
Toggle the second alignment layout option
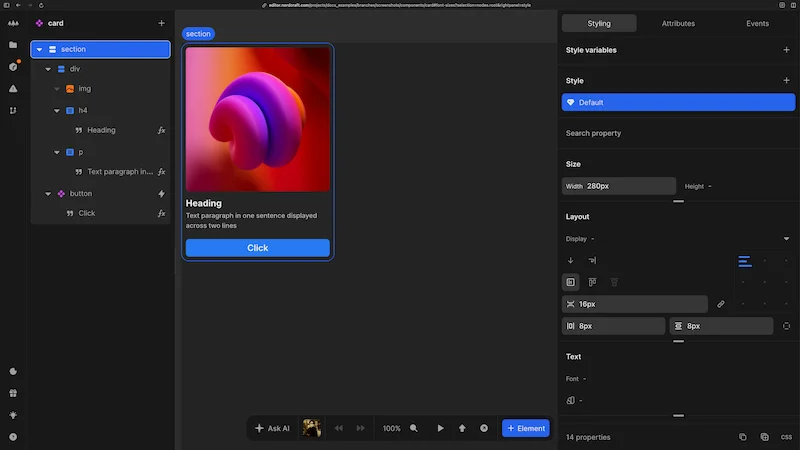[592, 282]
